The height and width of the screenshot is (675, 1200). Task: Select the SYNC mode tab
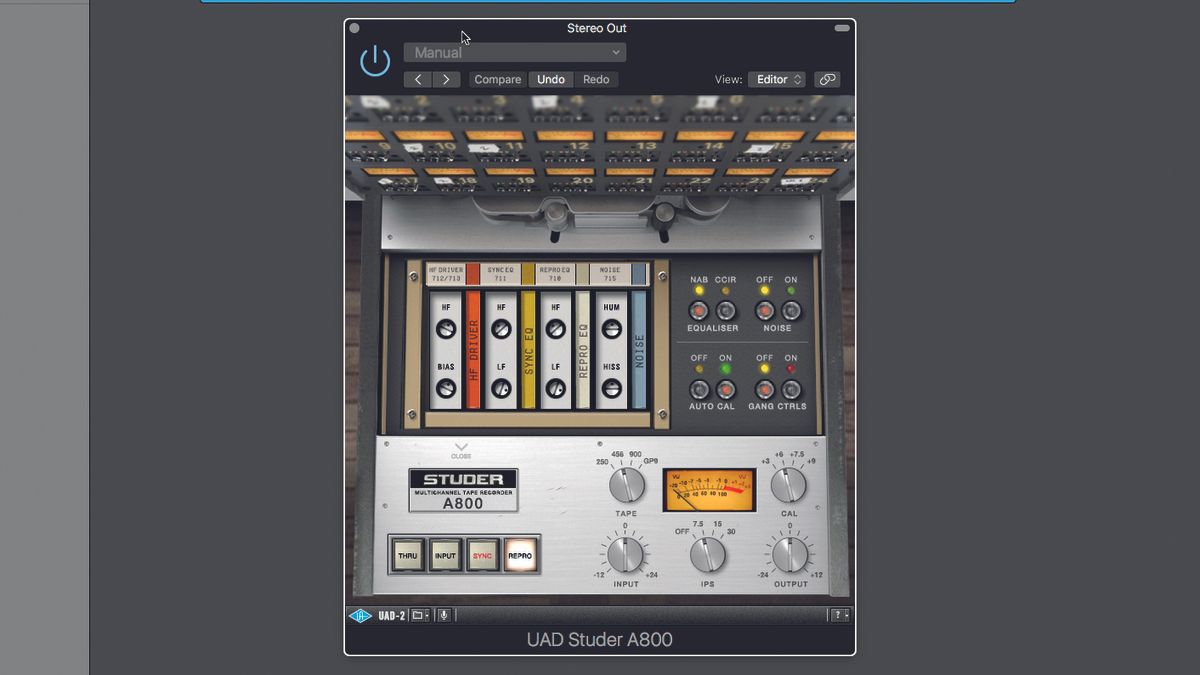click(x=482, y=554)
